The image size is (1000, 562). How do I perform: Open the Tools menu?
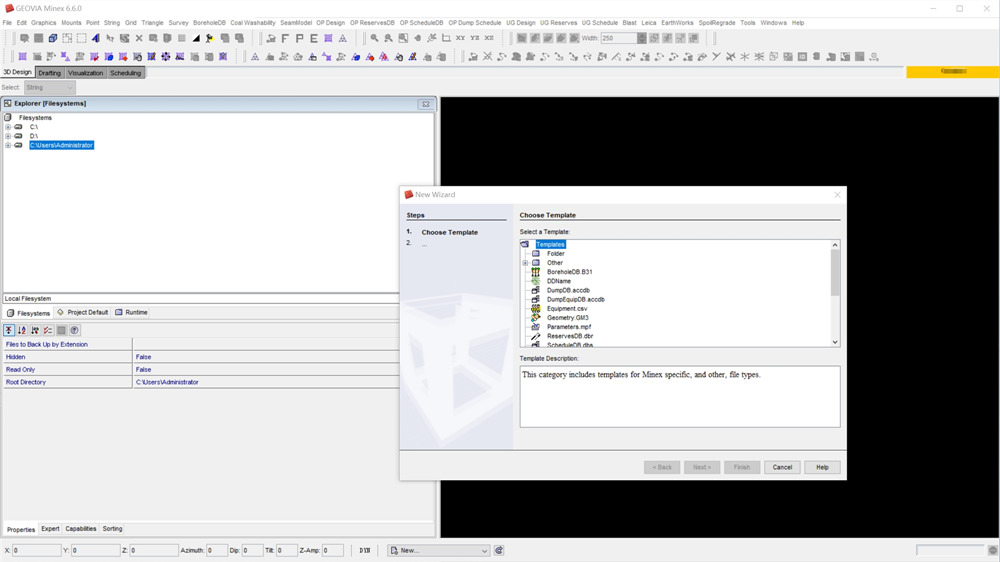click(747, 22)
